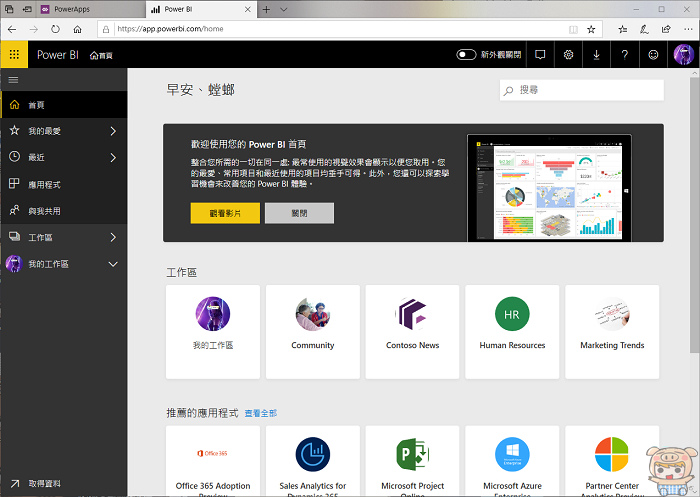Screen dimensions: 700x497
Task: Expand the 最近 flyout chevron
Action: [113, 157]
